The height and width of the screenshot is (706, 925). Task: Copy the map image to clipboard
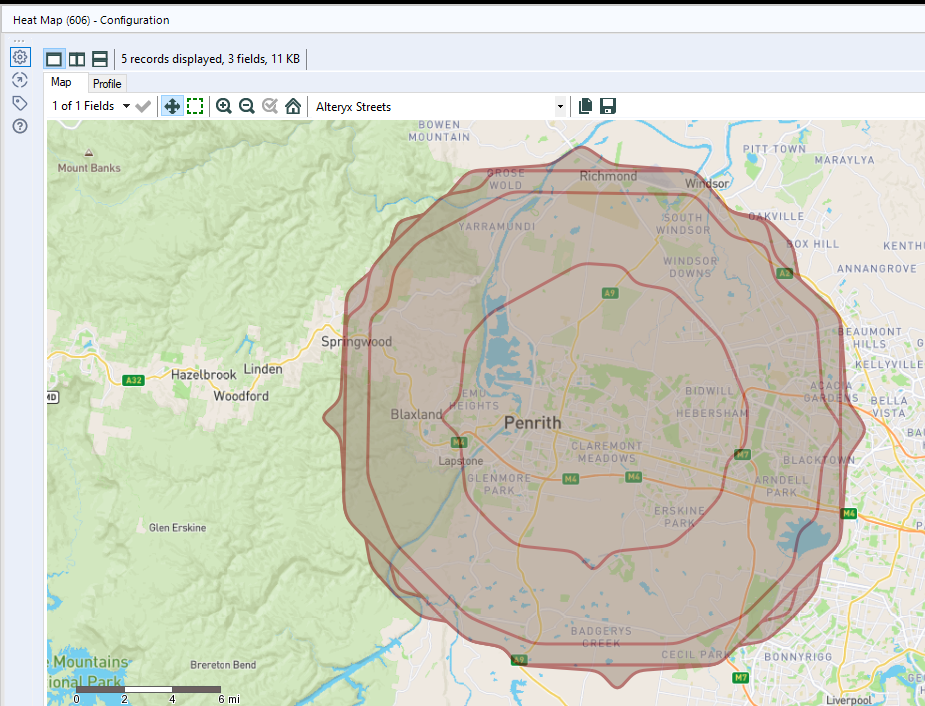pyautogui.click(x=585, y=105)
